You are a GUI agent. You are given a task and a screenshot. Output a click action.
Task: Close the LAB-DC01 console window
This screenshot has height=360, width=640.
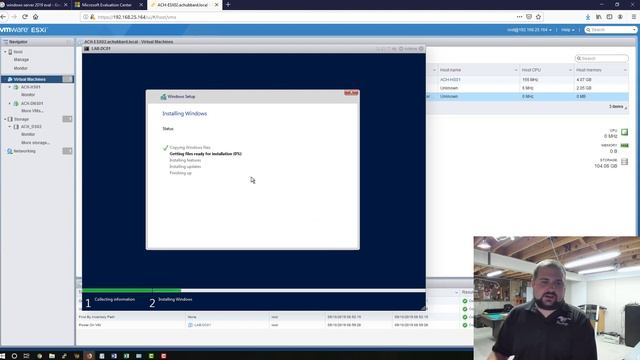click(421, 49)
